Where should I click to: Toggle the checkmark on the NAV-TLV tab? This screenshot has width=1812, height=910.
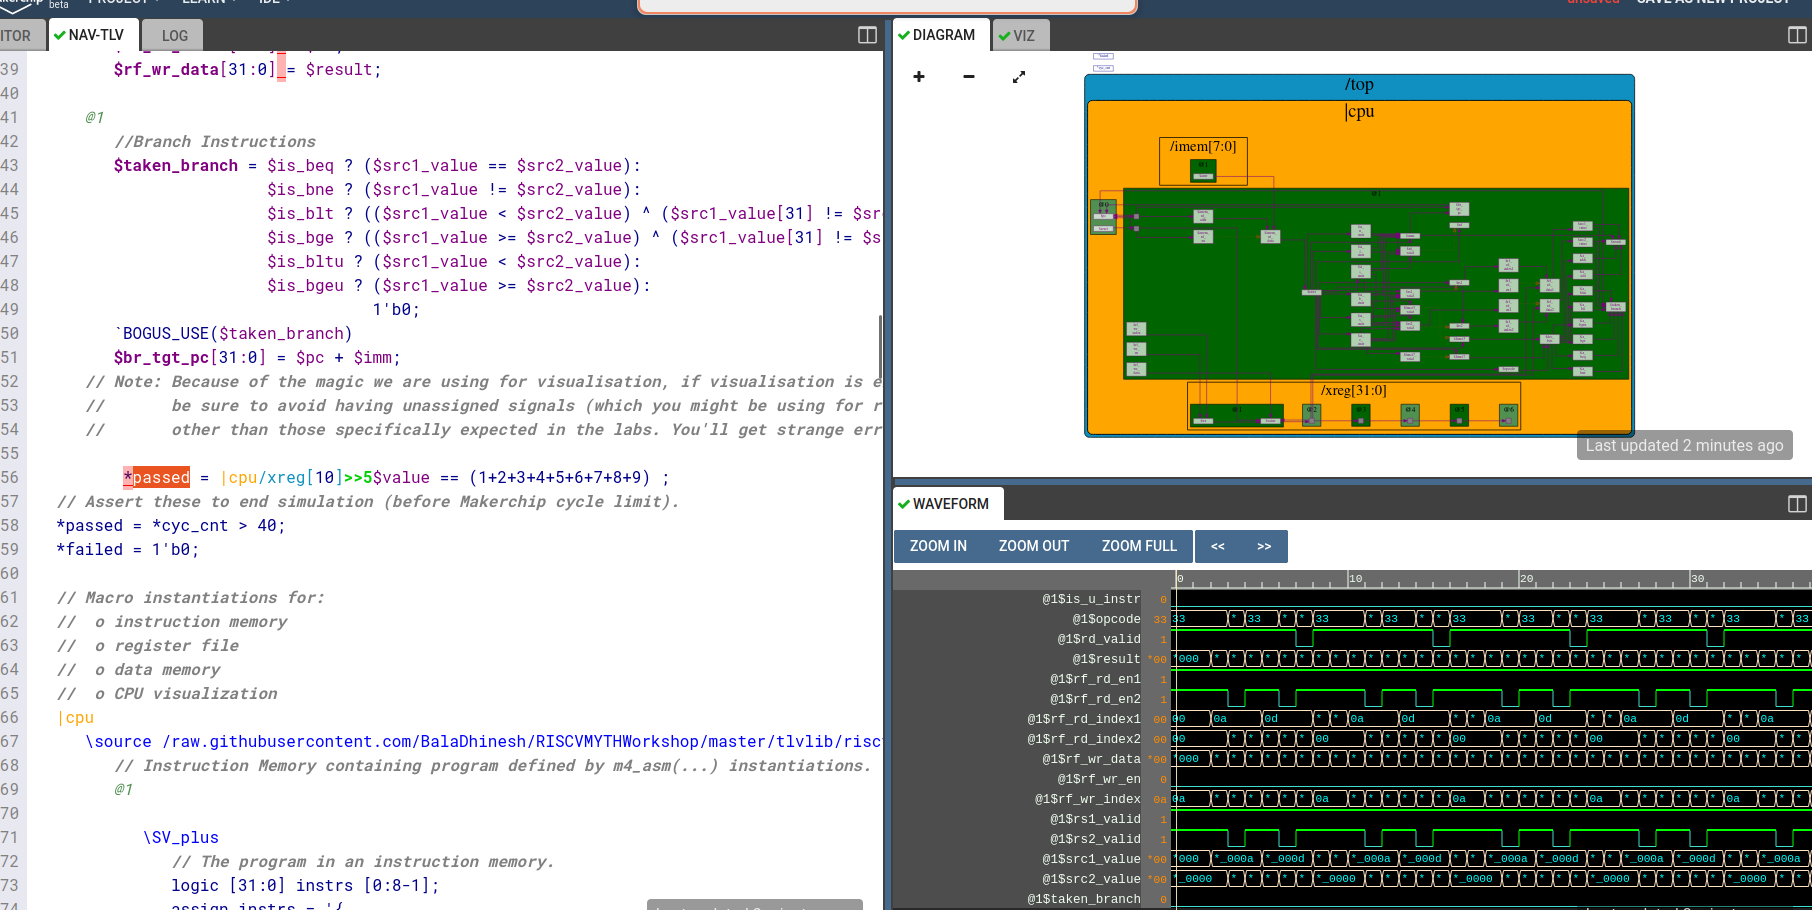(60, 34)
